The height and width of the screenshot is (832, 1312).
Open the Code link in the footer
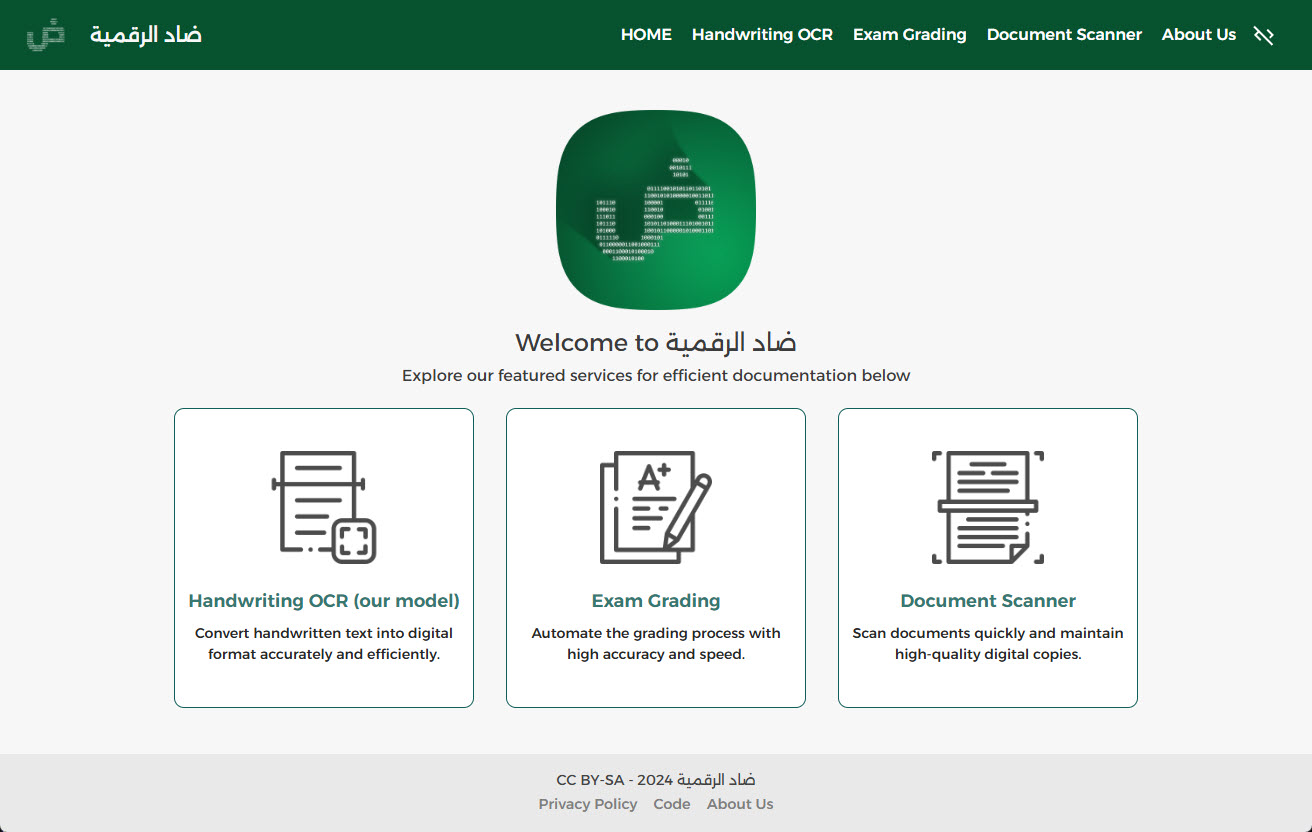(x=672, y=804)
